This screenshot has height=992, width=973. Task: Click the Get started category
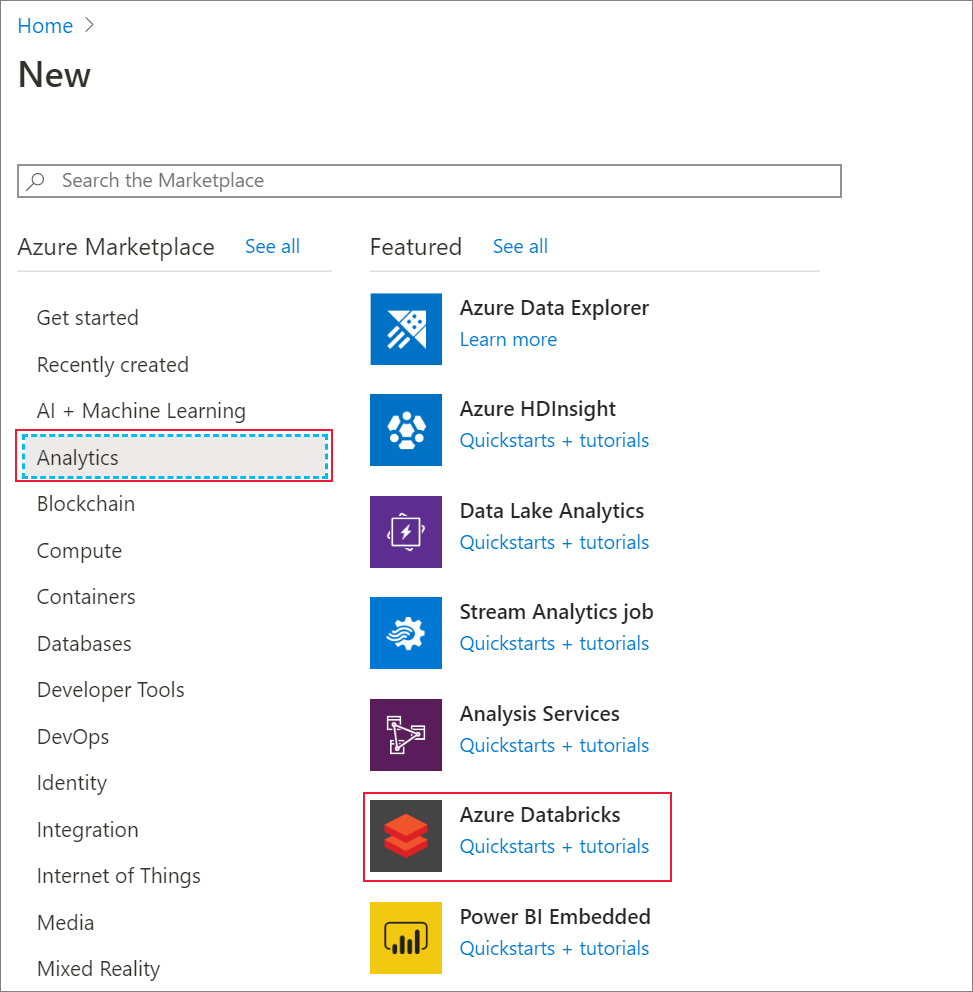tap(88, 318)
